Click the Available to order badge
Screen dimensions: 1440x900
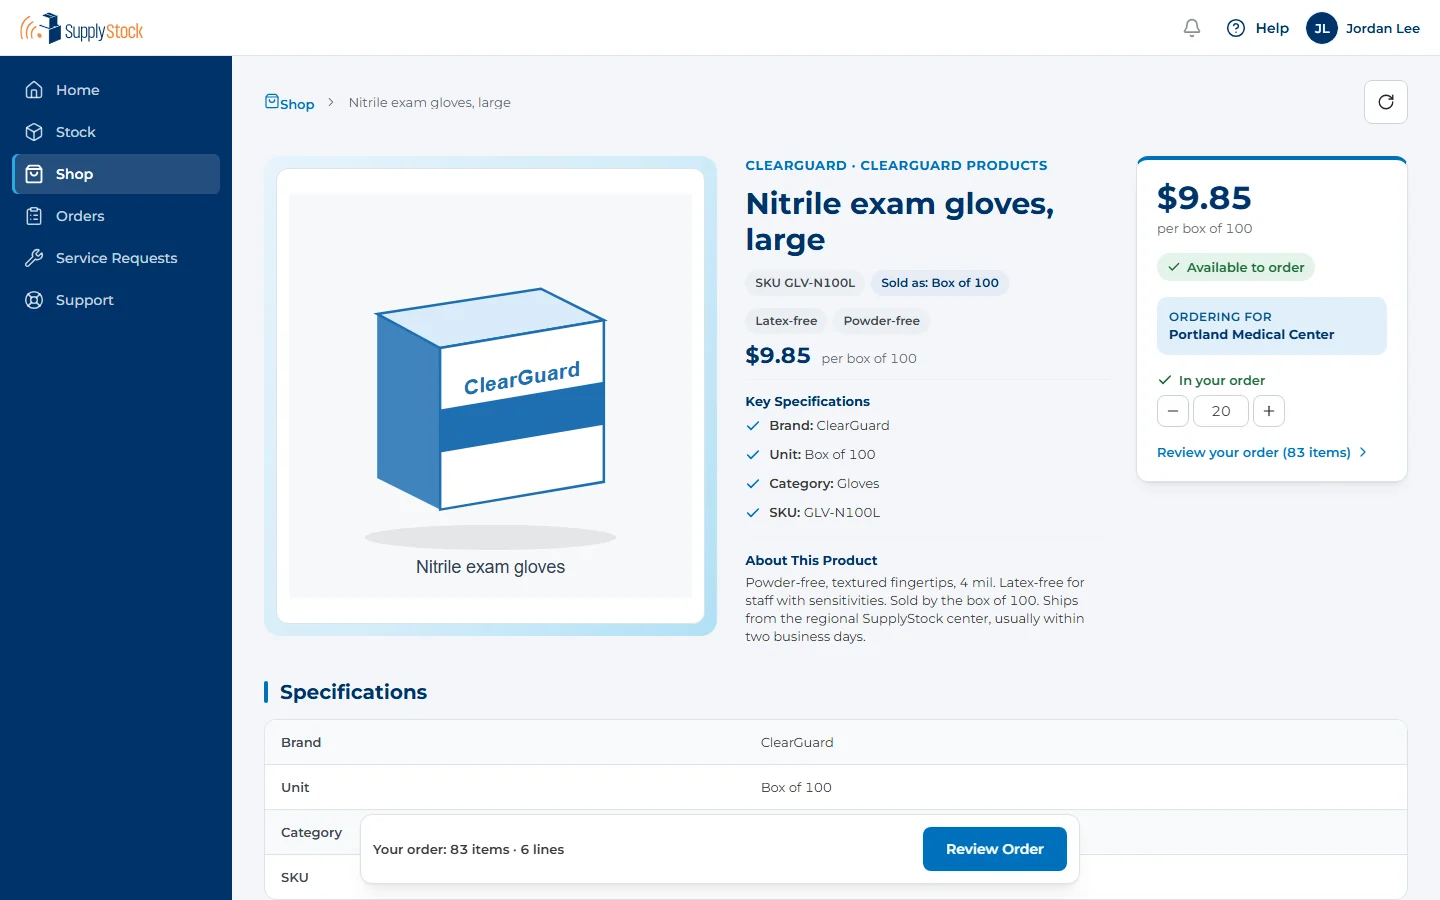click(x=1236, y=267)
